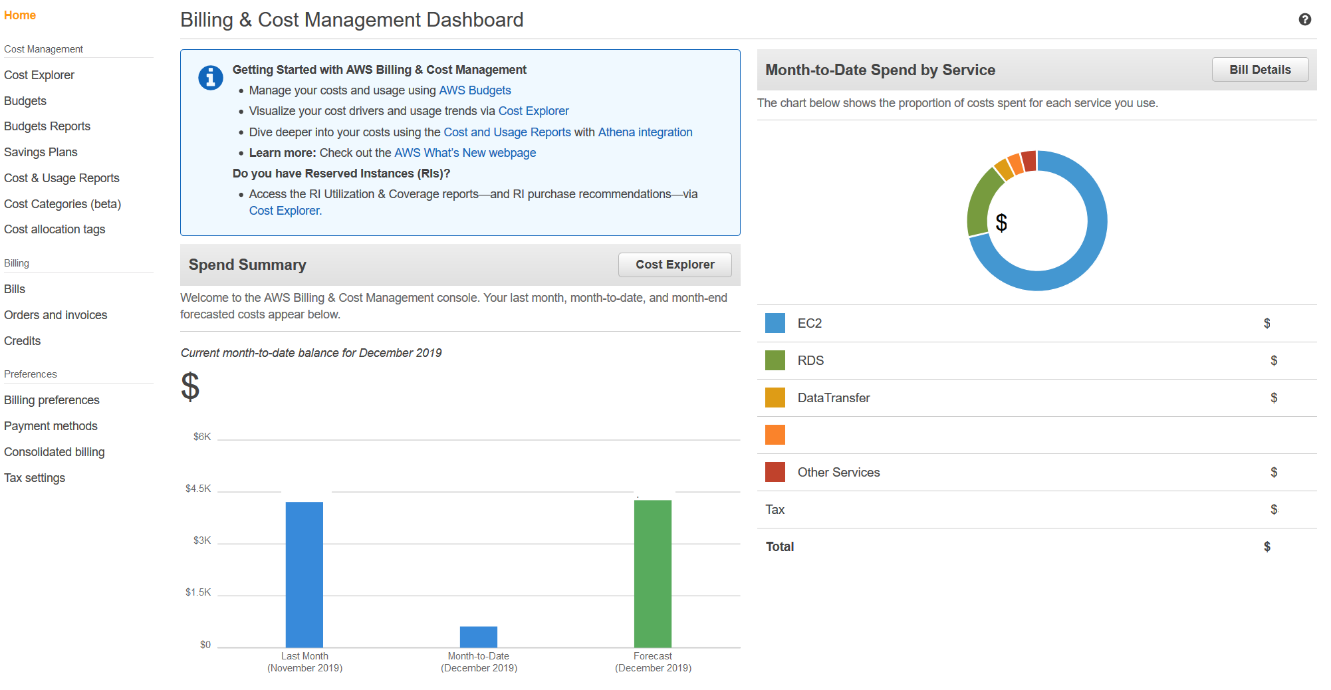Click the green RDS legend swatch
The height and width of the screenshot is (690, 1331).
click(775, 360)
